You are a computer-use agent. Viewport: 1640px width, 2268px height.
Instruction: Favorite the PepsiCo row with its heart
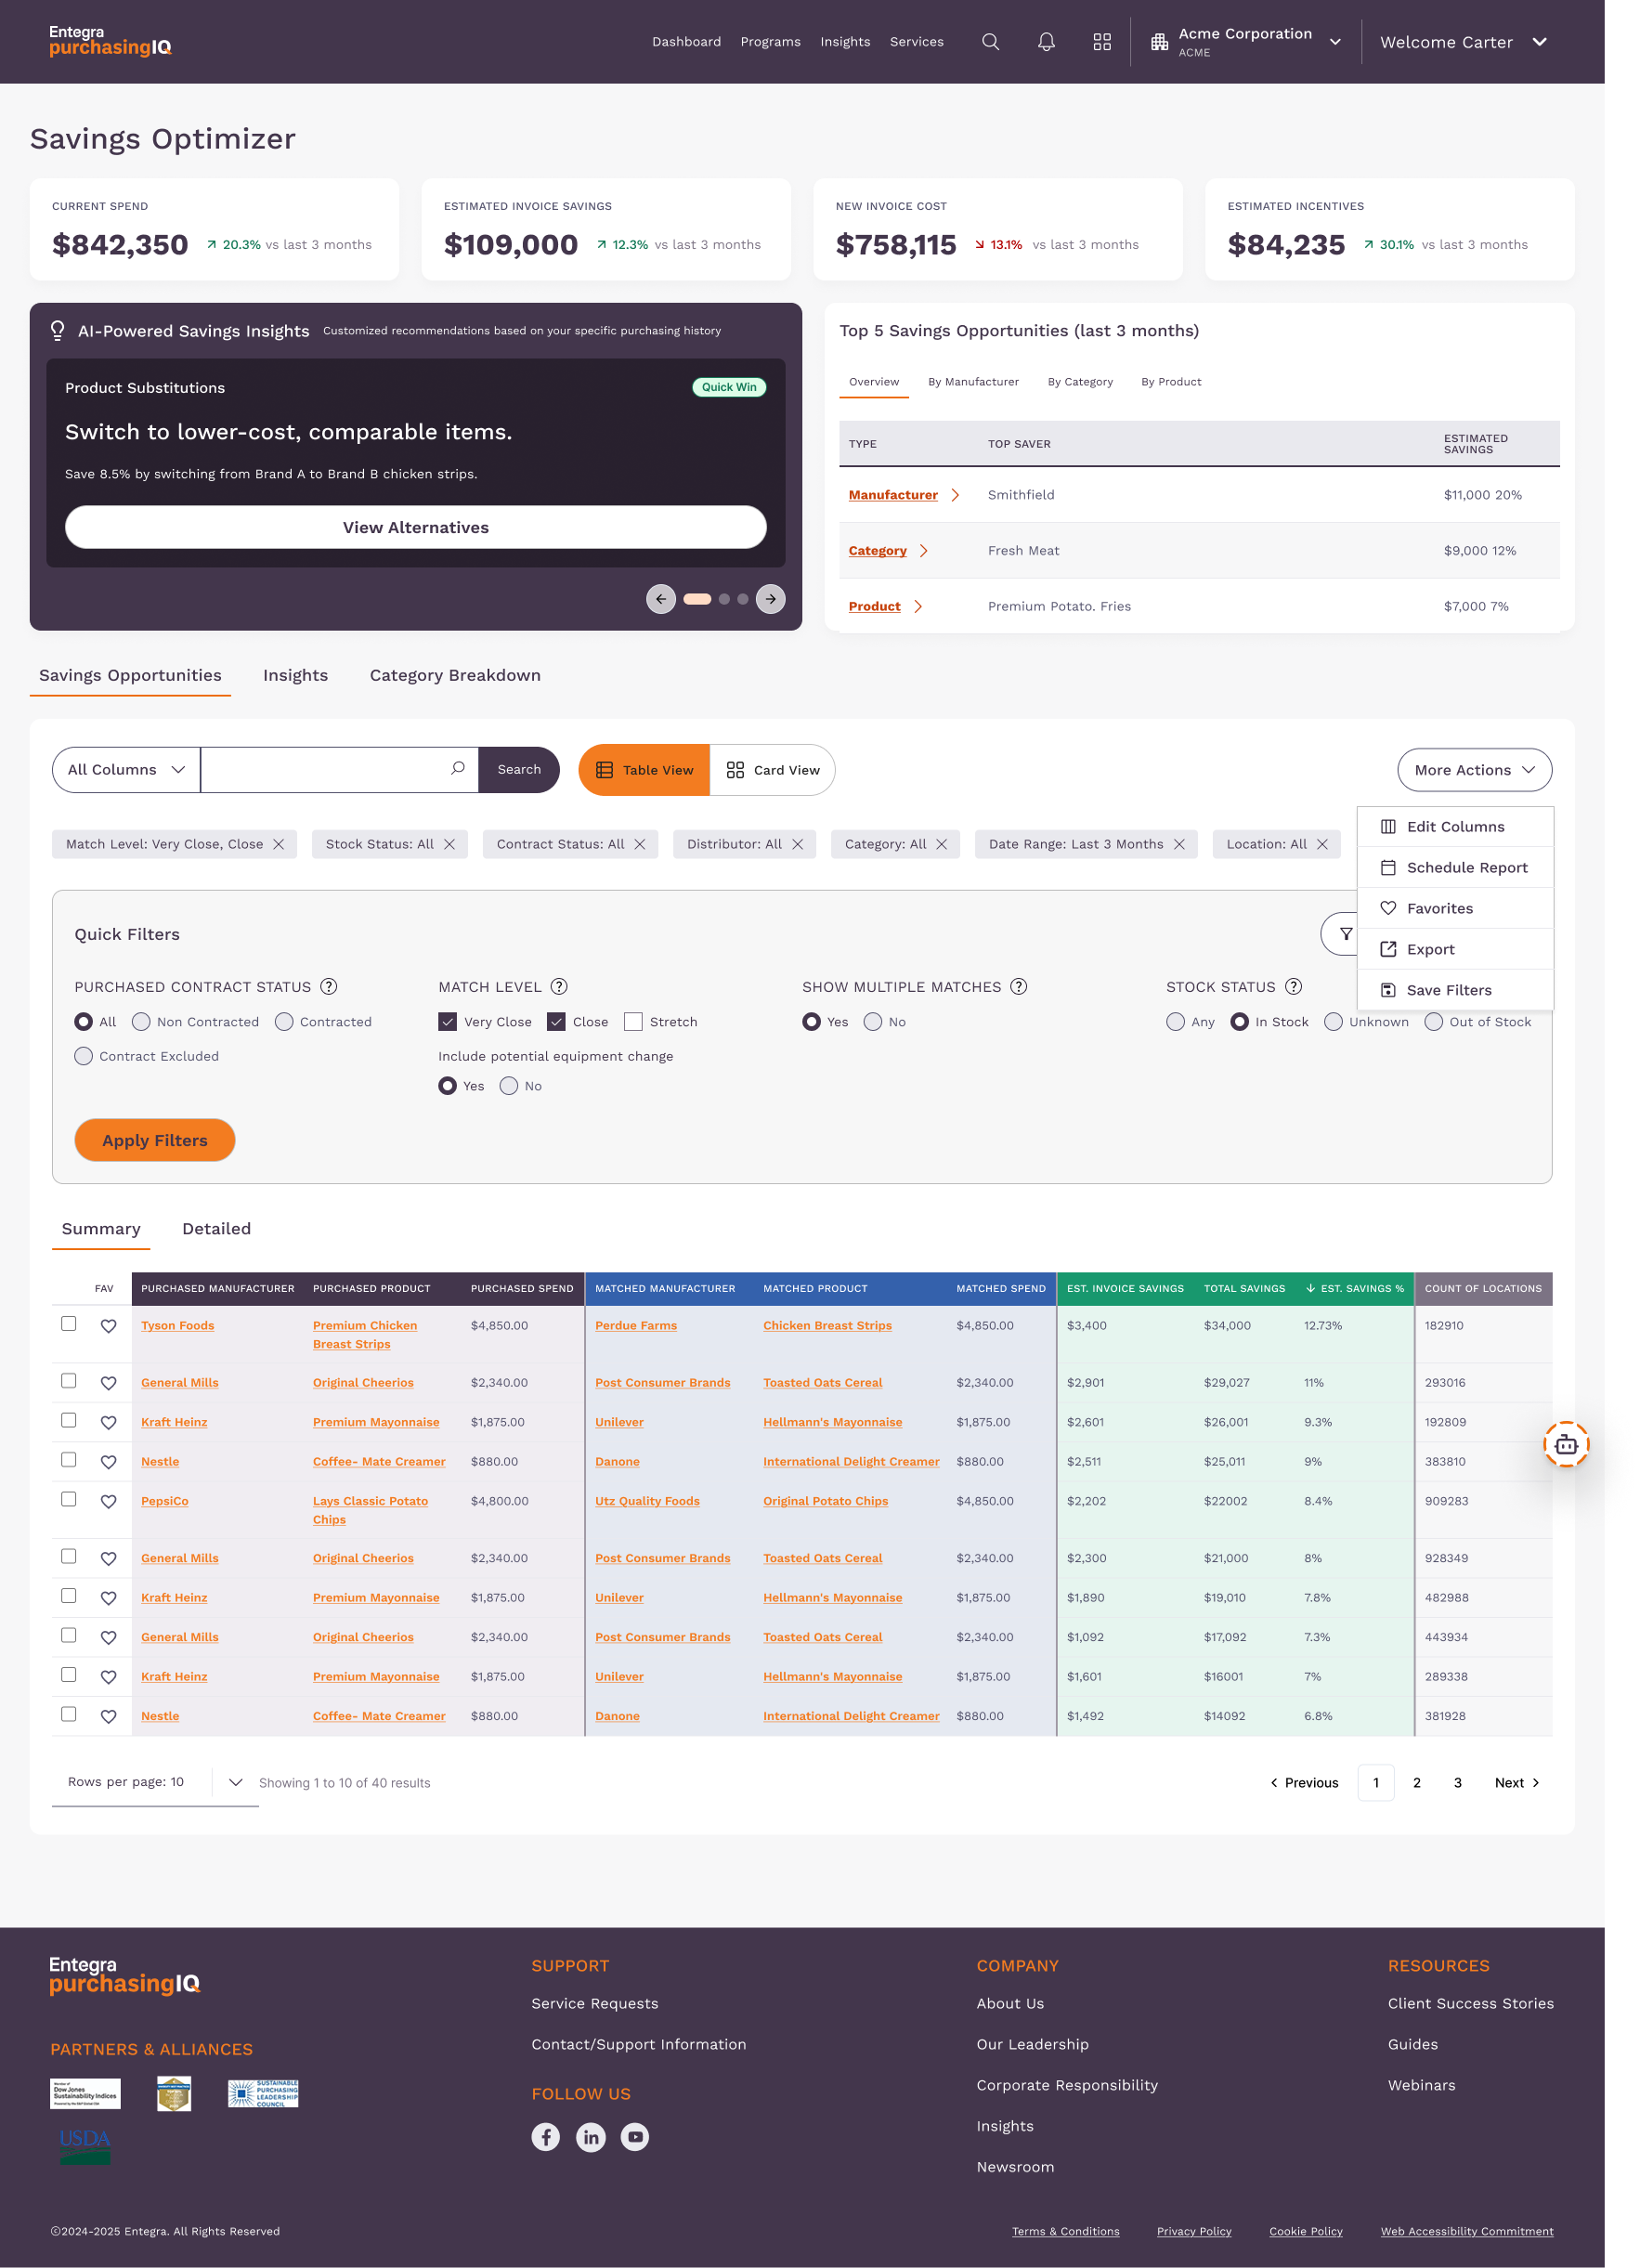coord(108,1501)
